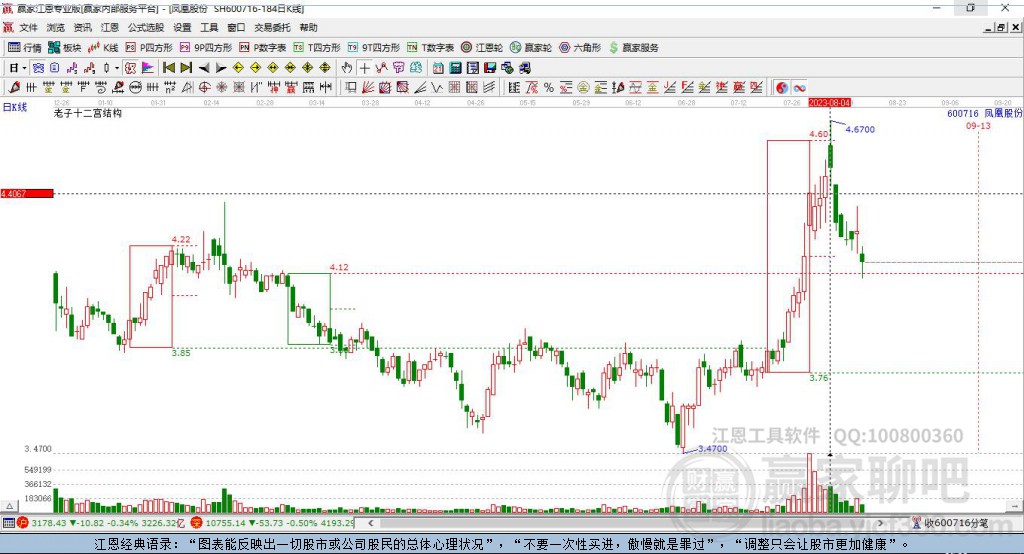Image resolution: width=1024 pixels, height=554 pixels.
Task: Open the 江恩 menu
Action: pos(110,27)
